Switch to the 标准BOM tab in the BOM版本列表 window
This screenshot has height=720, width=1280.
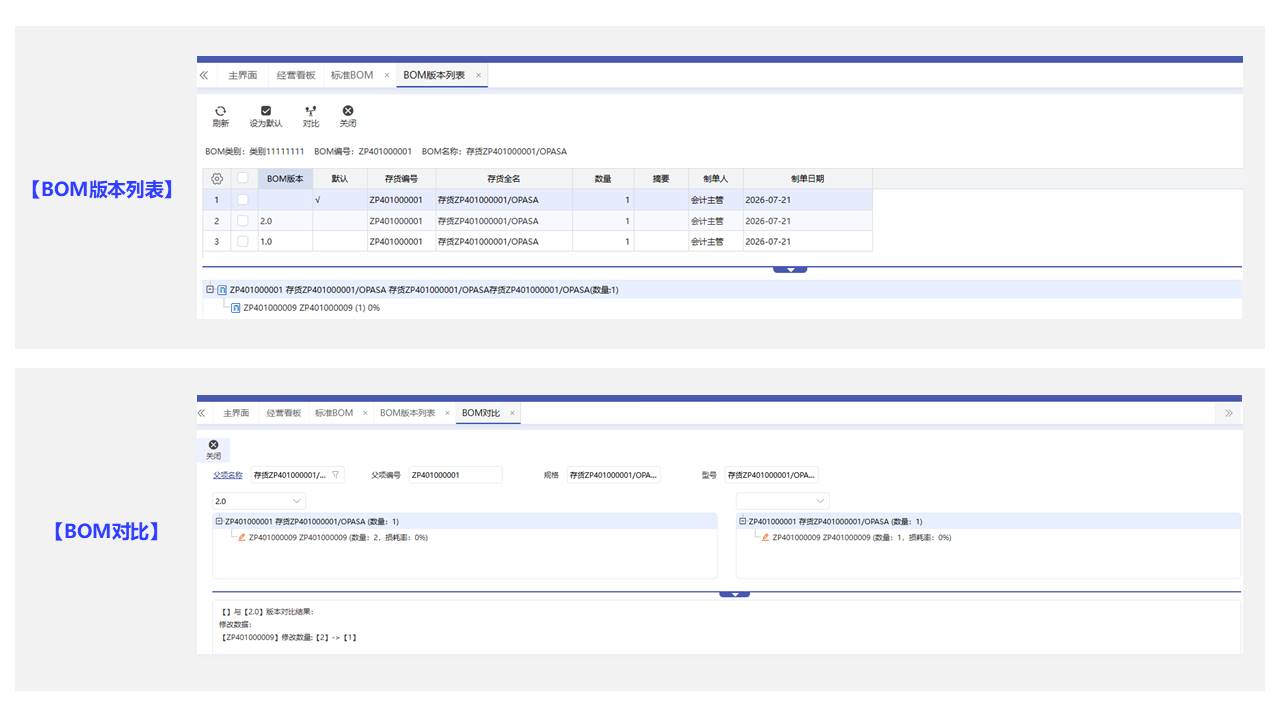click(352, 75)
